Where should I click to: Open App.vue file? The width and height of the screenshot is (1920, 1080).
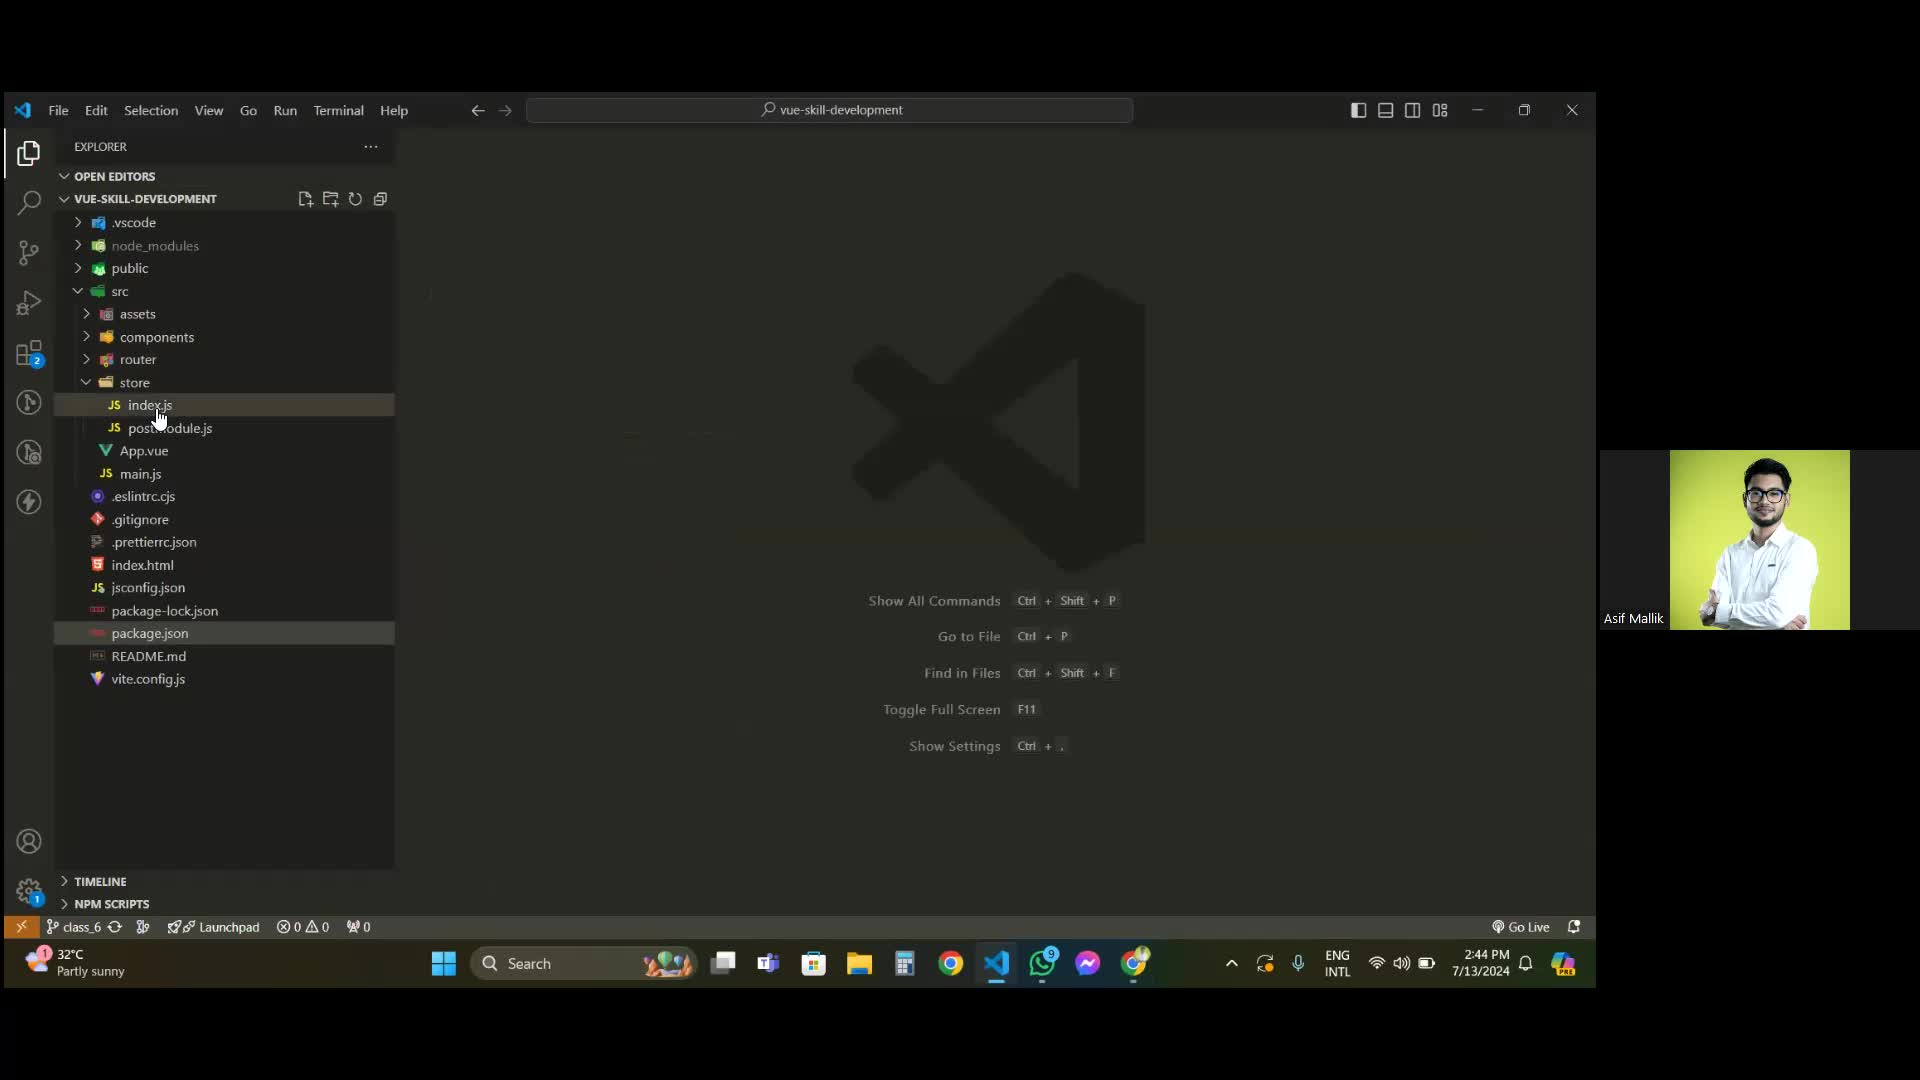224,451
